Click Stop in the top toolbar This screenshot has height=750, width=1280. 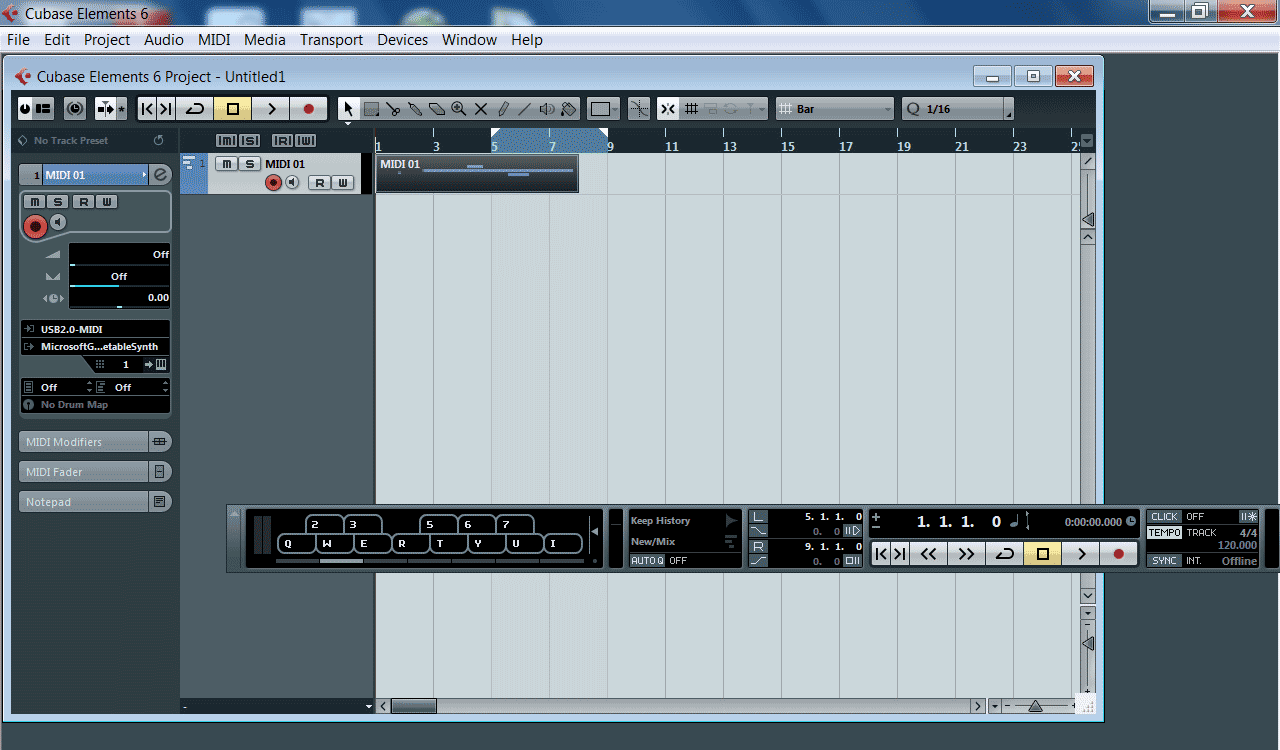pyautogui.click(x=233, y=109)
